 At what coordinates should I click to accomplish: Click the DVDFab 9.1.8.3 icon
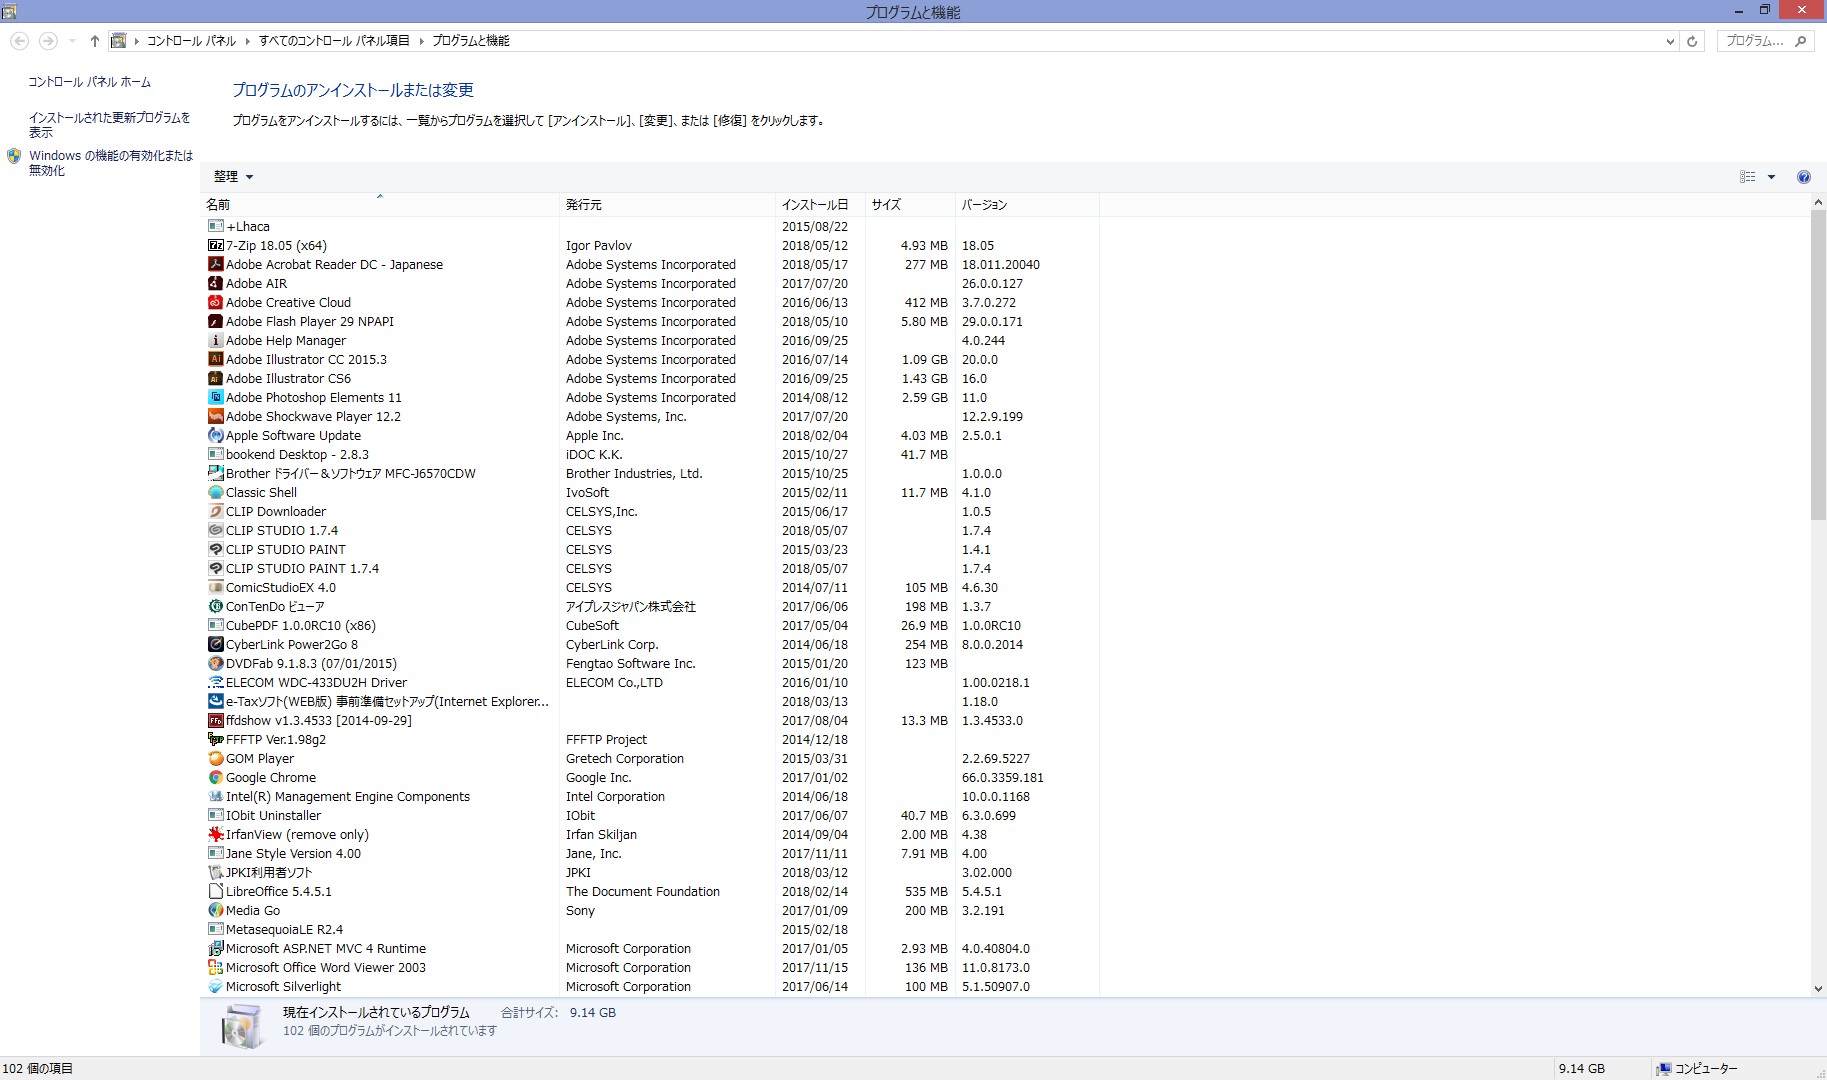pyautogui.click(x=215, y=663)
